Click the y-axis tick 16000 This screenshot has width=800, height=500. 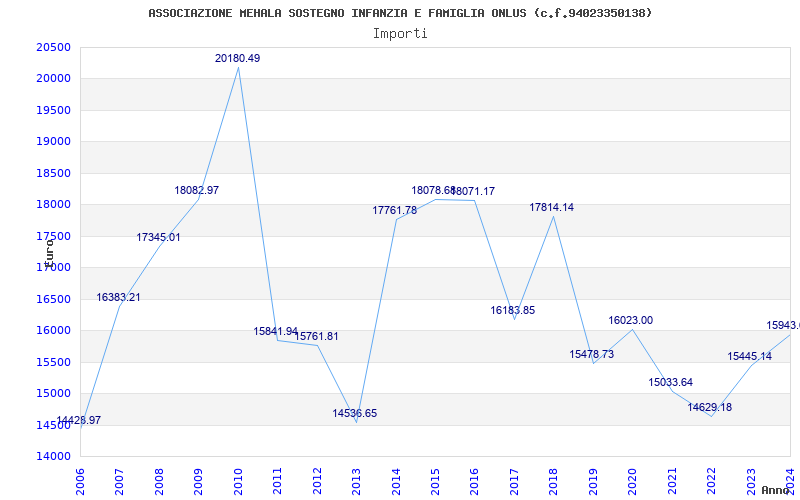click(54, 331)
